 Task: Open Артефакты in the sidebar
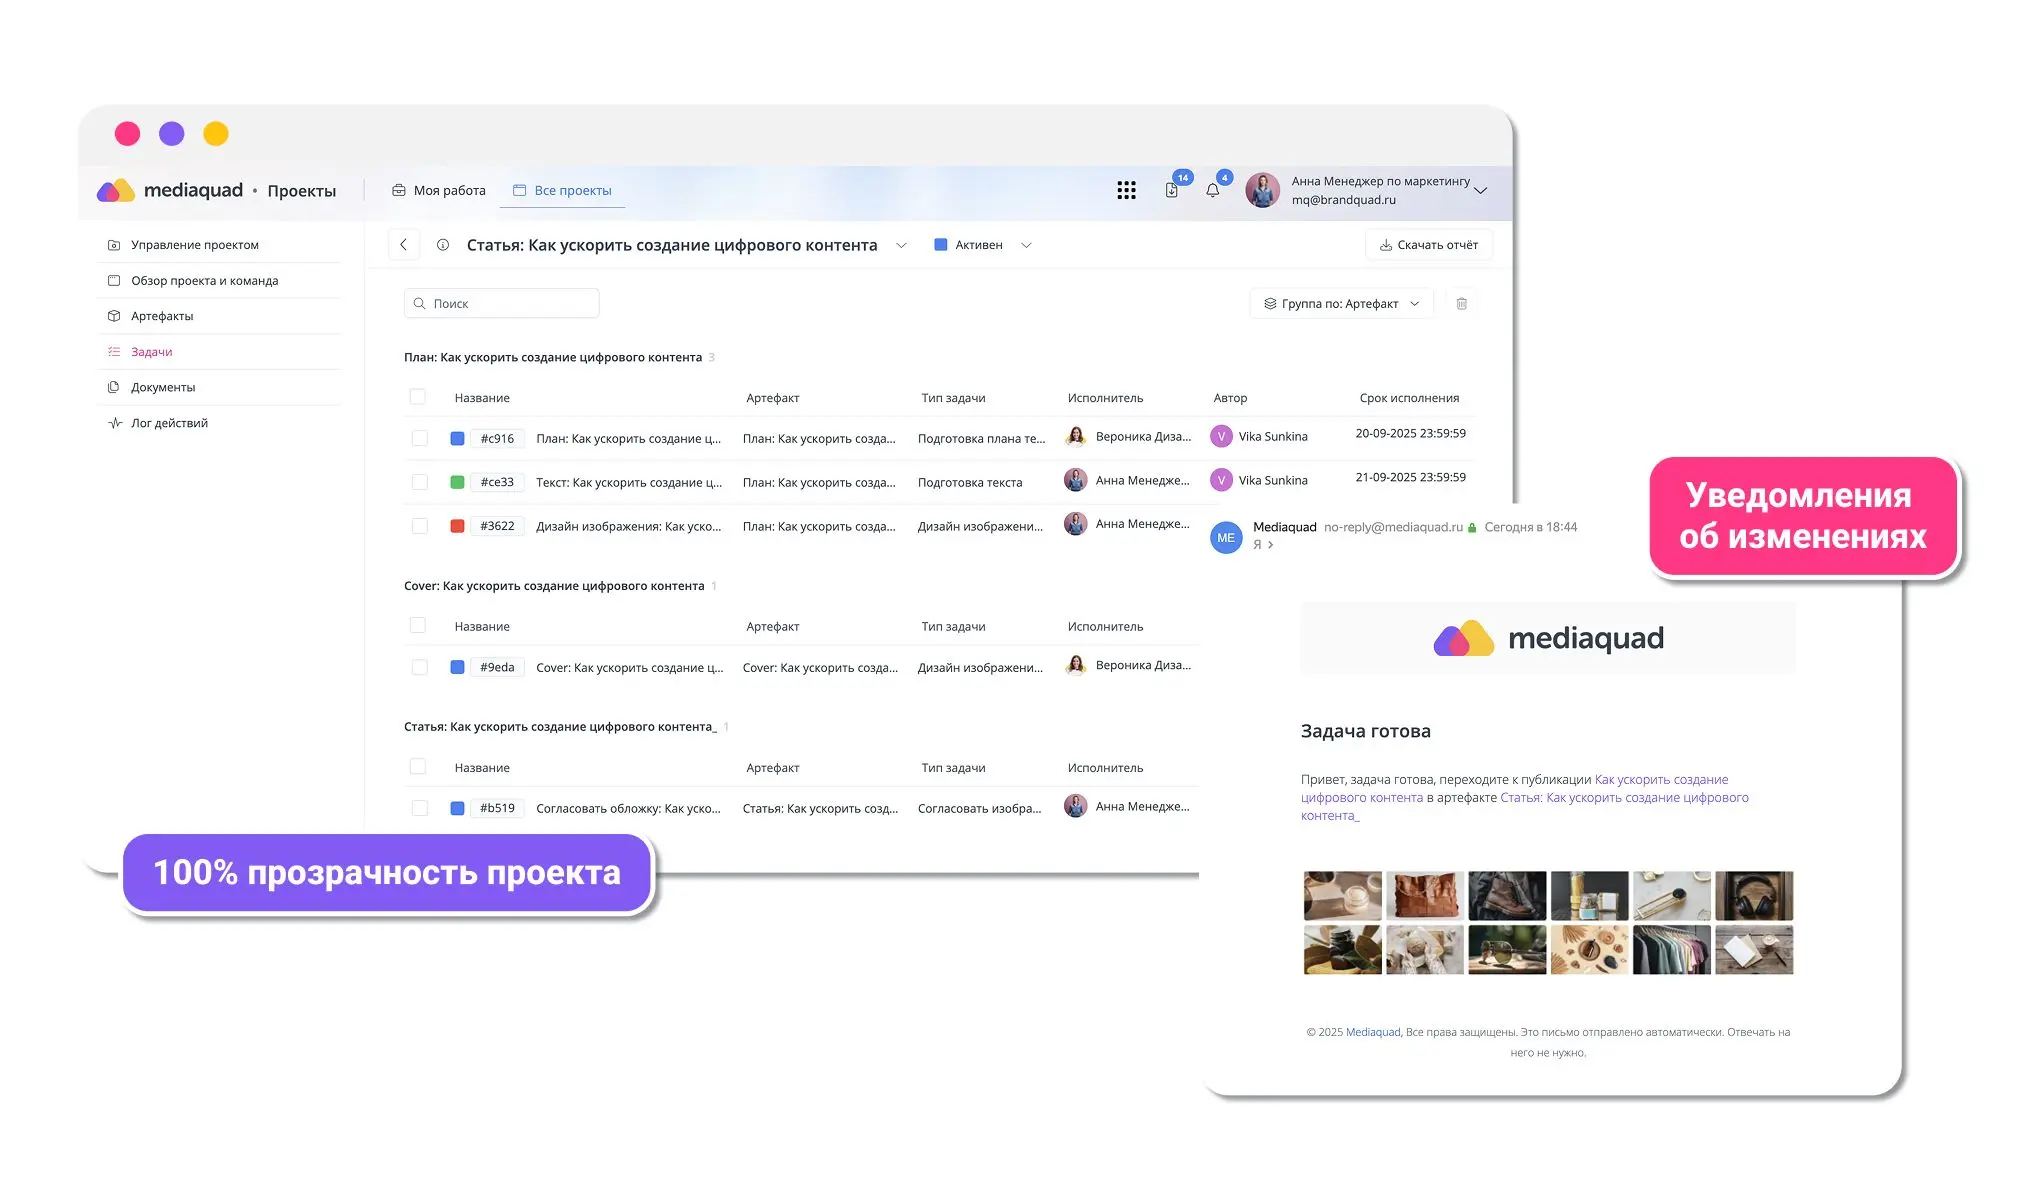(x=162, y=316)
